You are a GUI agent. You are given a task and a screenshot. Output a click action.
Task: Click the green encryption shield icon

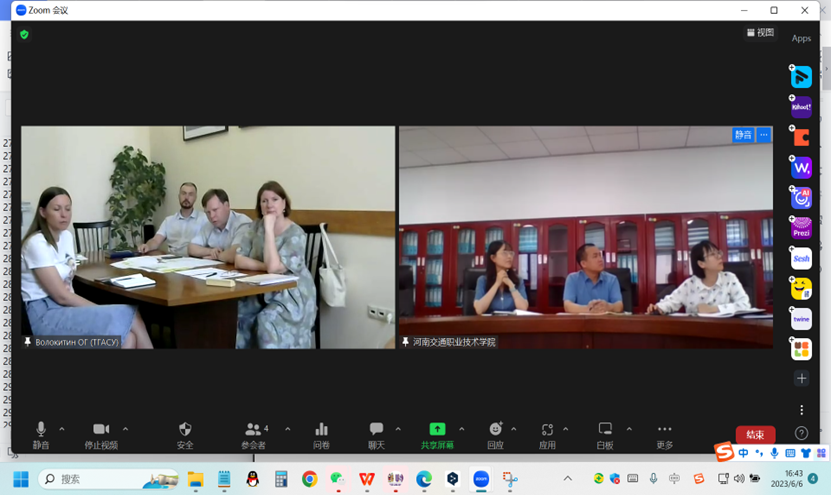coord(24,34)
